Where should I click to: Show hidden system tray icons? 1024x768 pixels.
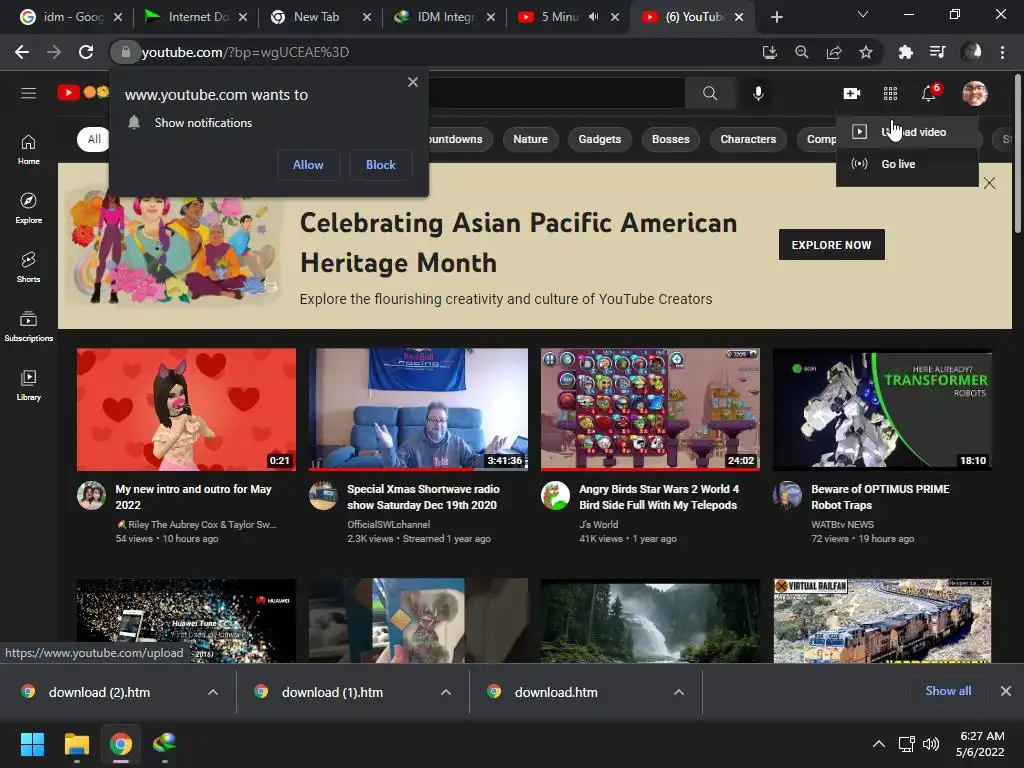pos(879,744)
